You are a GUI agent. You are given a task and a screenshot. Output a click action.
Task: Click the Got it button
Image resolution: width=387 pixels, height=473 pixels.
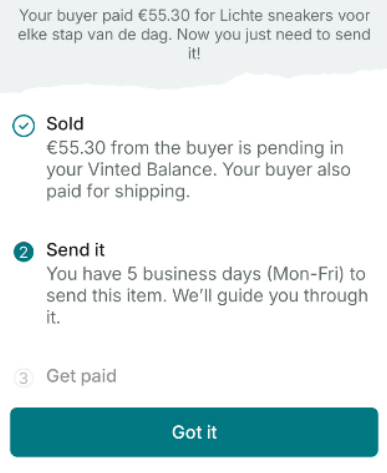(194, 432)
